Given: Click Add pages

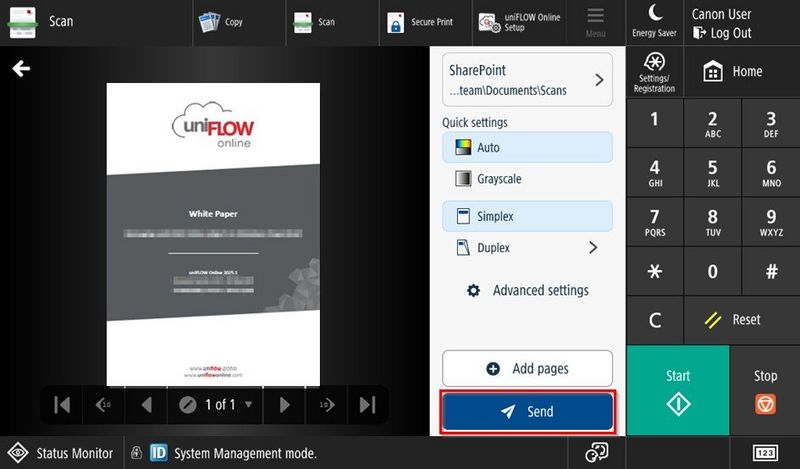Looking at the screenshot, I should [x=527, y=369].
